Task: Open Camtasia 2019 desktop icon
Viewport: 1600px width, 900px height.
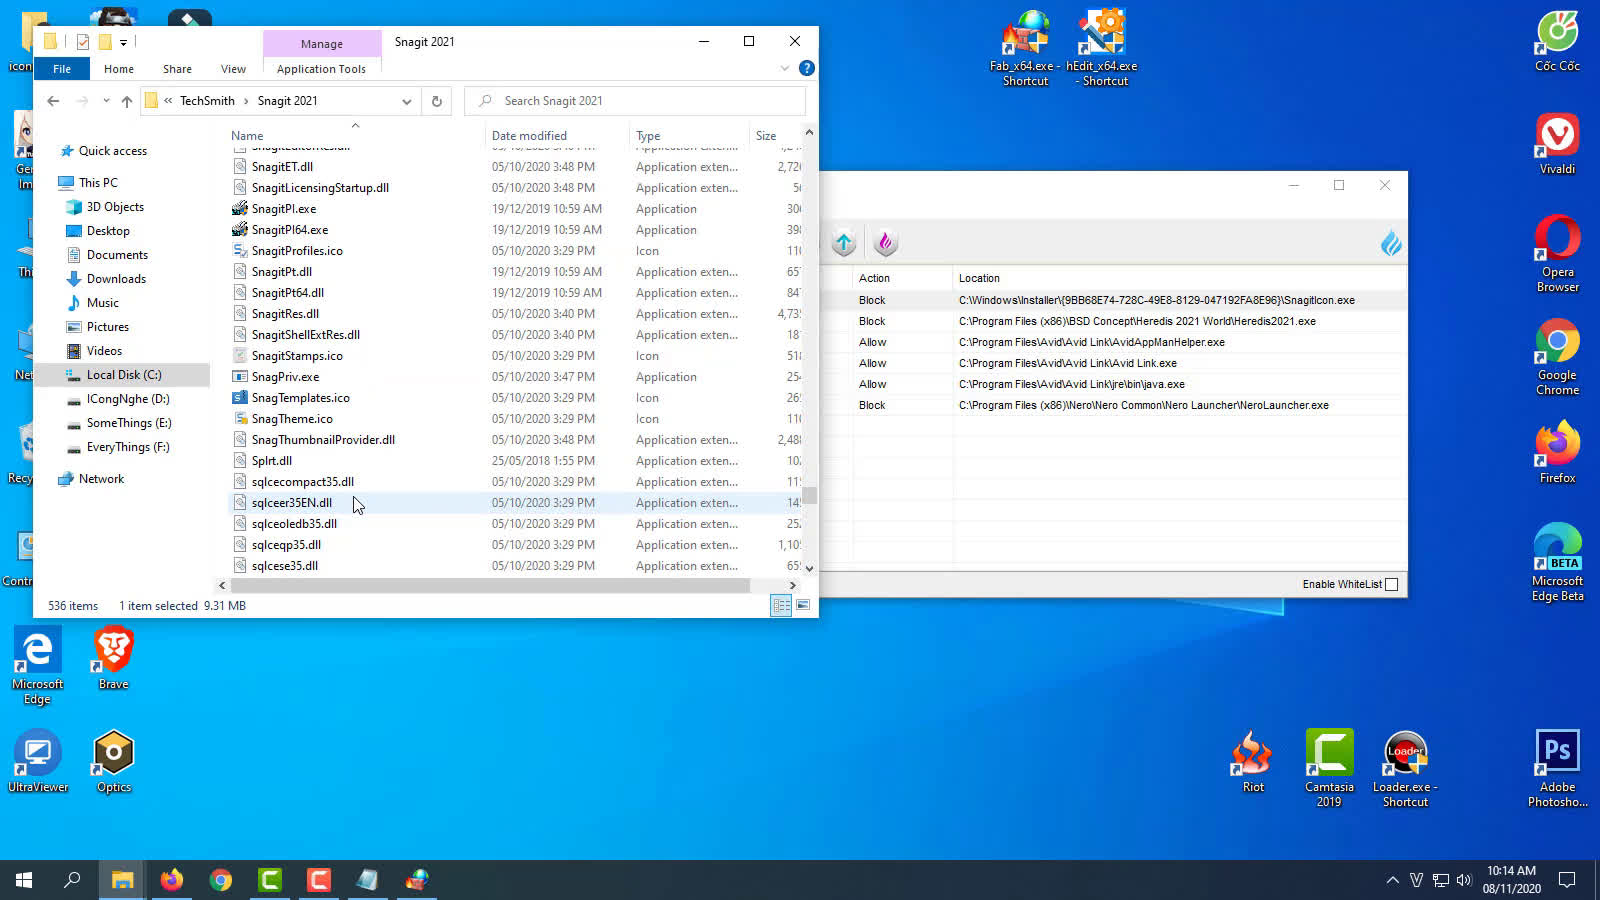Action: [x=1329, y=768]
